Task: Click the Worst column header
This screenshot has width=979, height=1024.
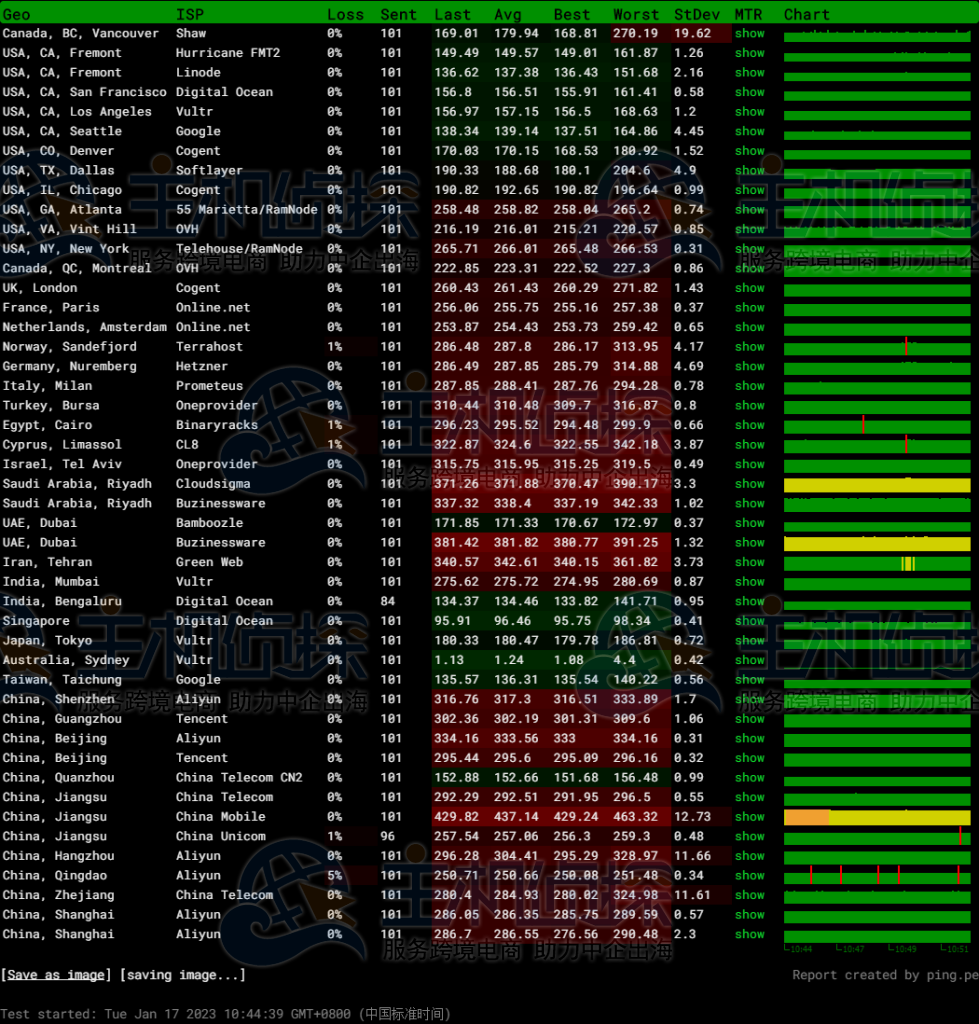Action: [636, 14]
